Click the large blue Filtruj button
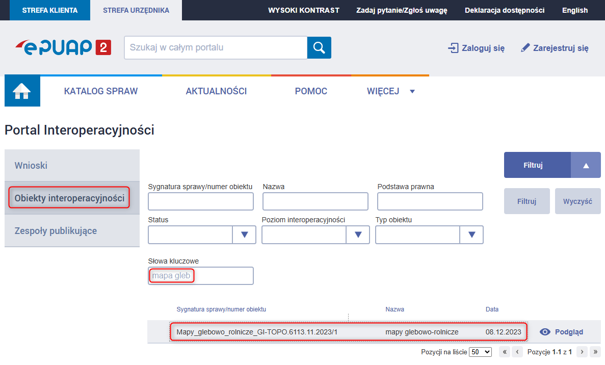The height and width of the screenshot is (365, 605). pyautogui.click(x=537, y=165)
